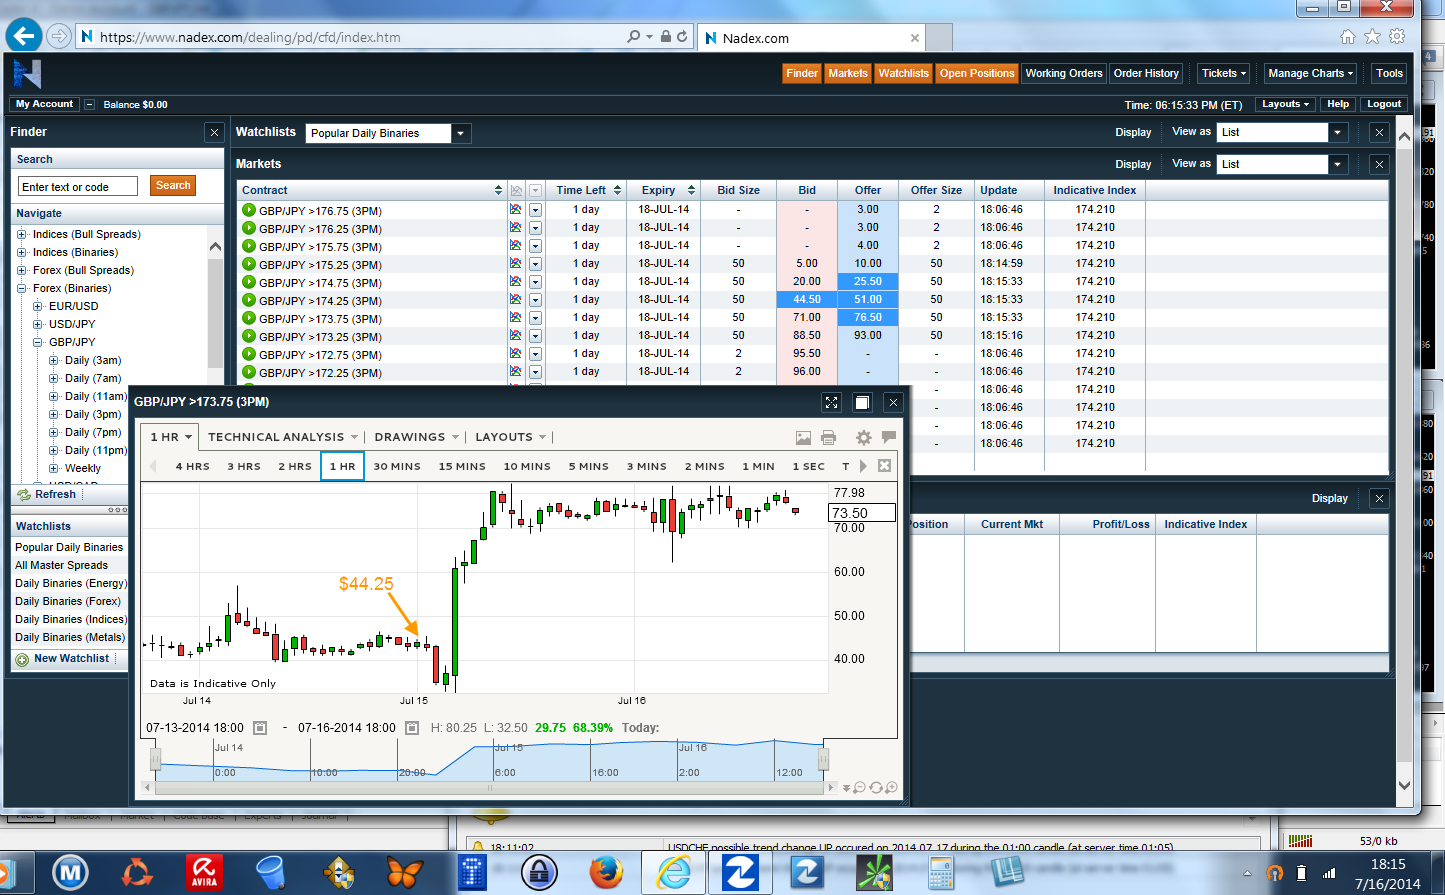
Task: Open the row menu for GBP/JPY >175.75
Action: pyautogui.click(x=536, y=246)
